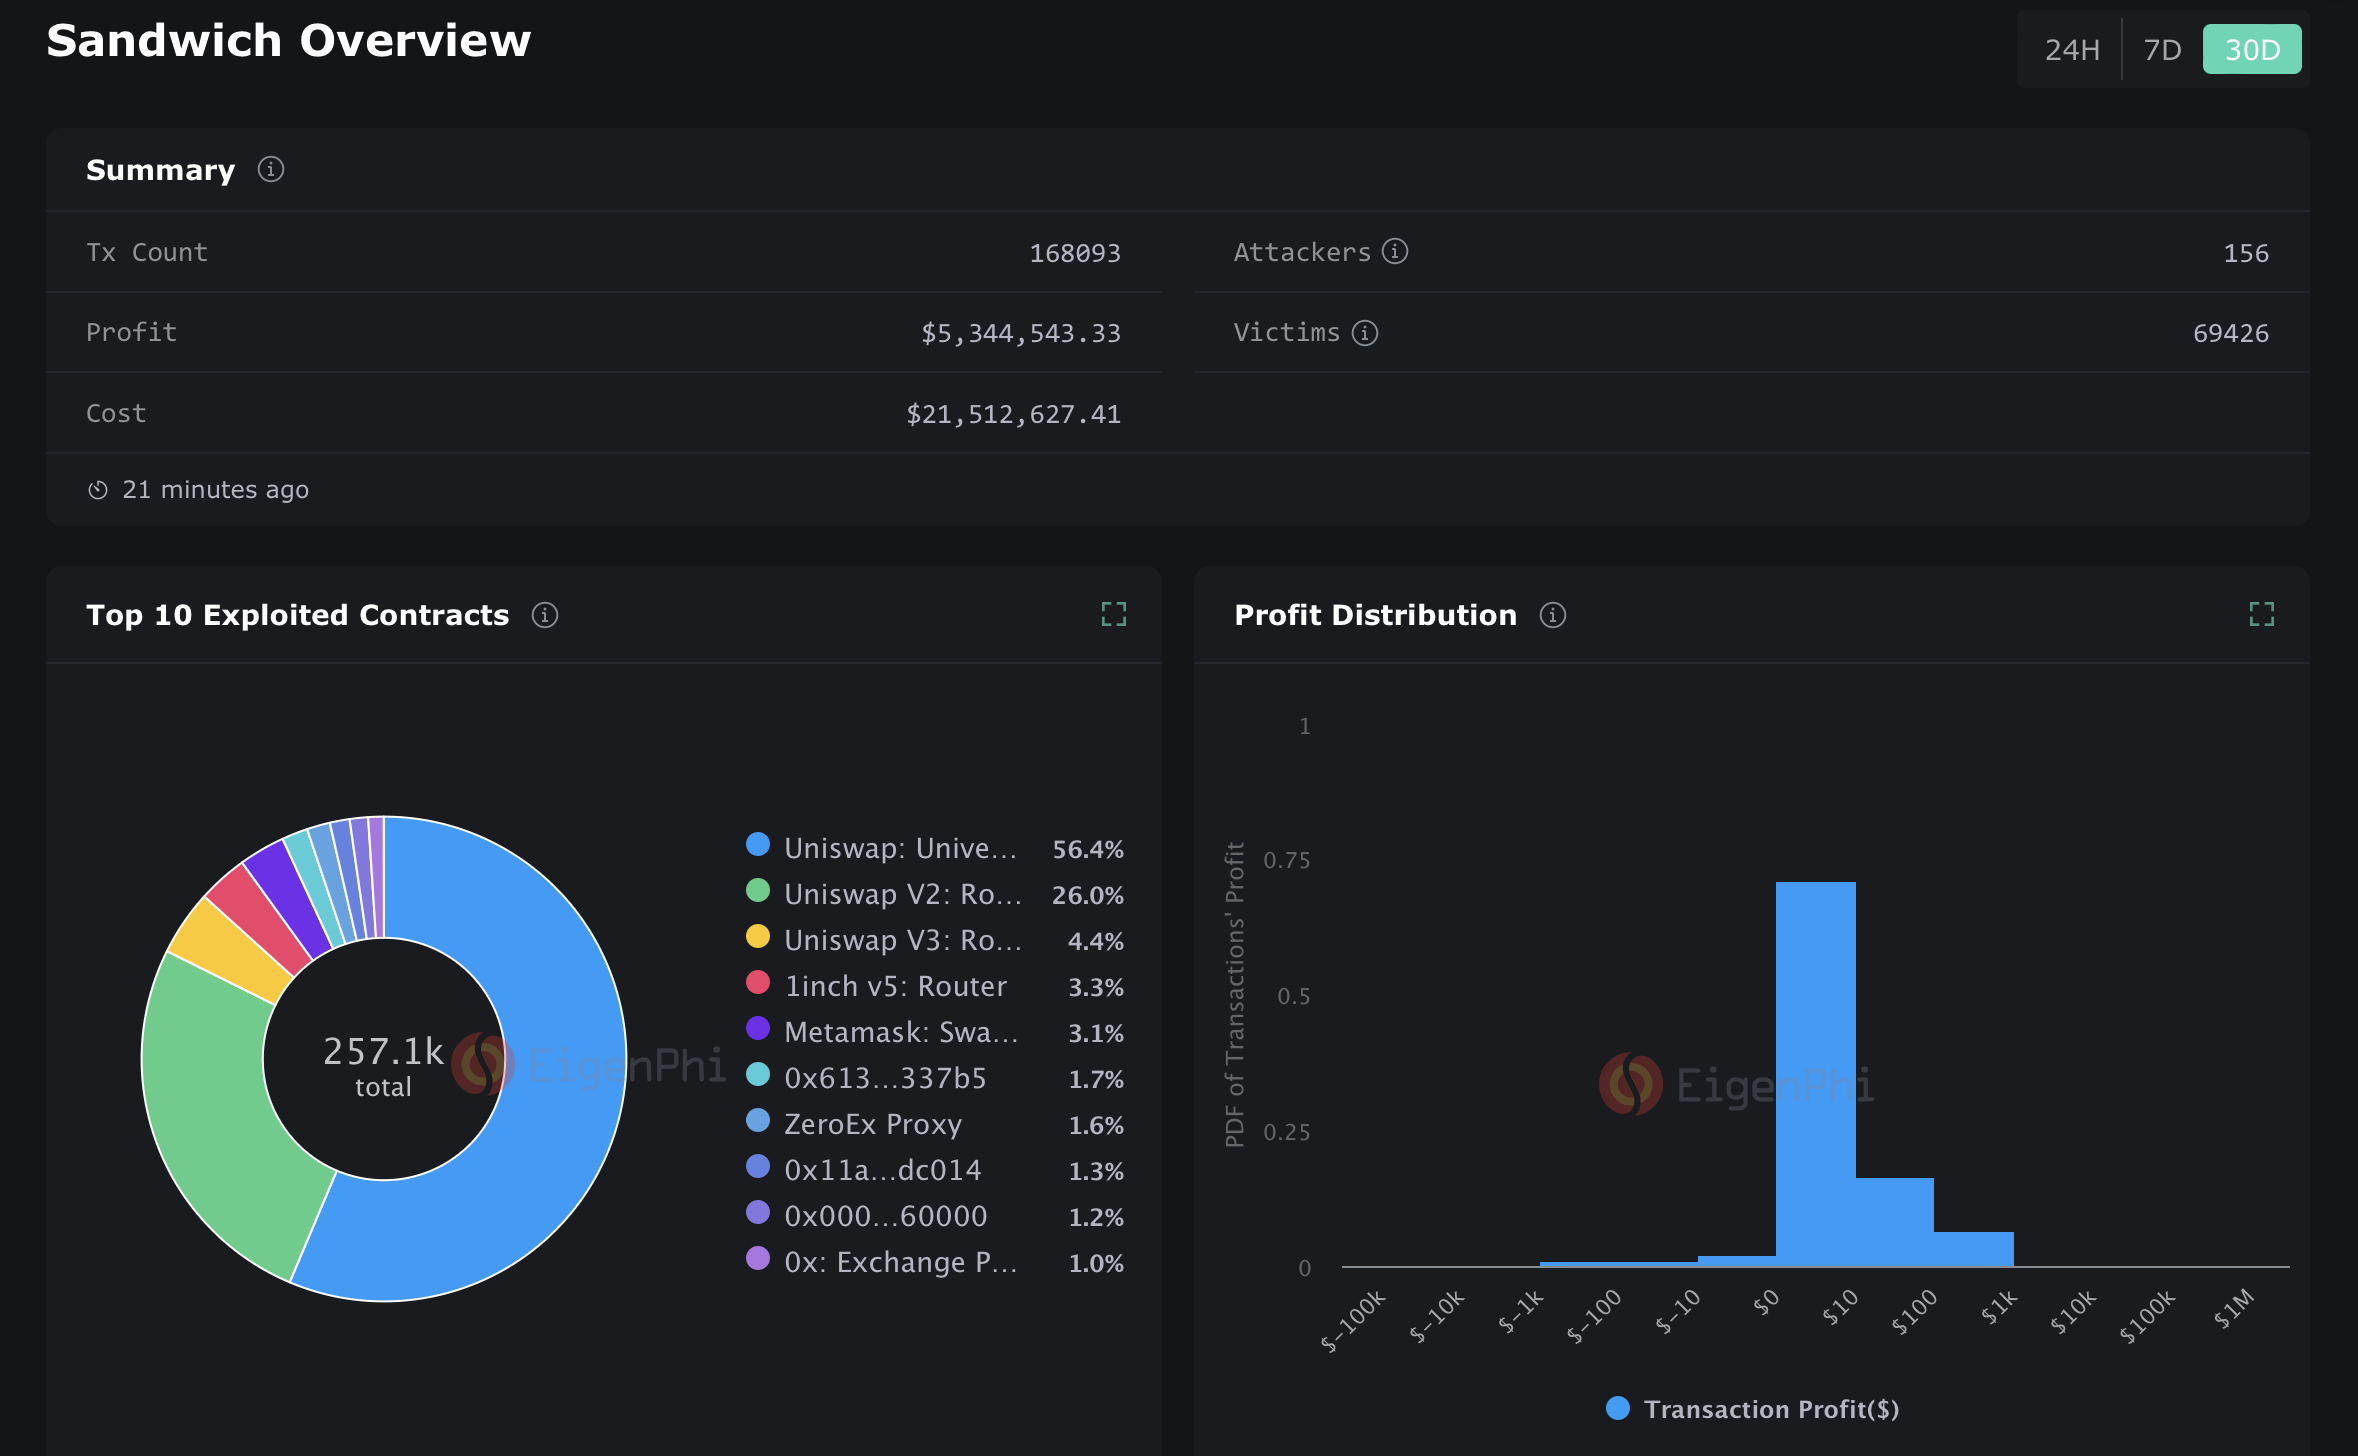Image resolution: width=2358 pixels, height=1456 pixels.
Task: Select the 0x613...337b5 legend label
Action: [885, 1078]
